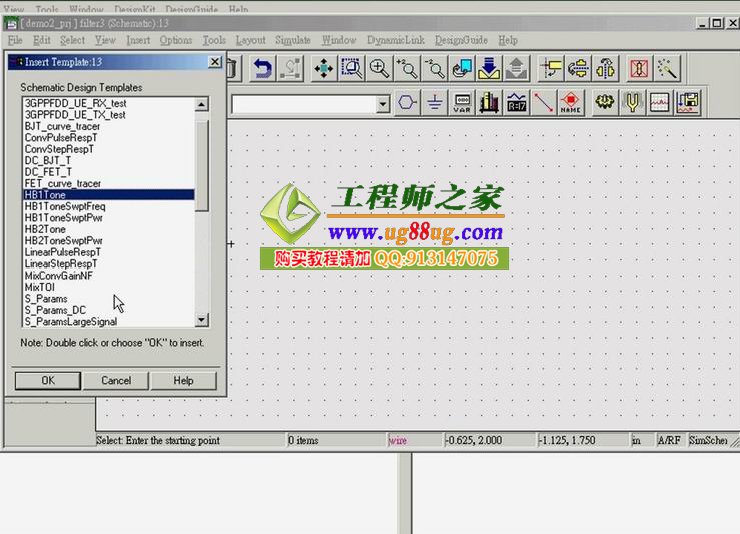
Task: Select S_Params template in list
Action: (46, 299)
